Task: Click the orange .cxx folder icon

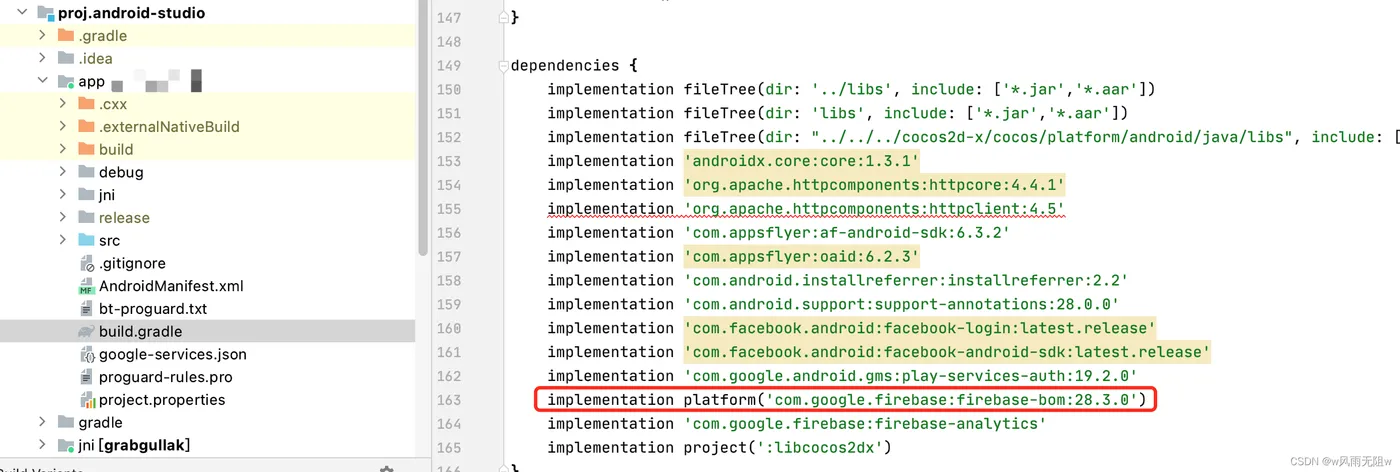Action: pos(86,104)
